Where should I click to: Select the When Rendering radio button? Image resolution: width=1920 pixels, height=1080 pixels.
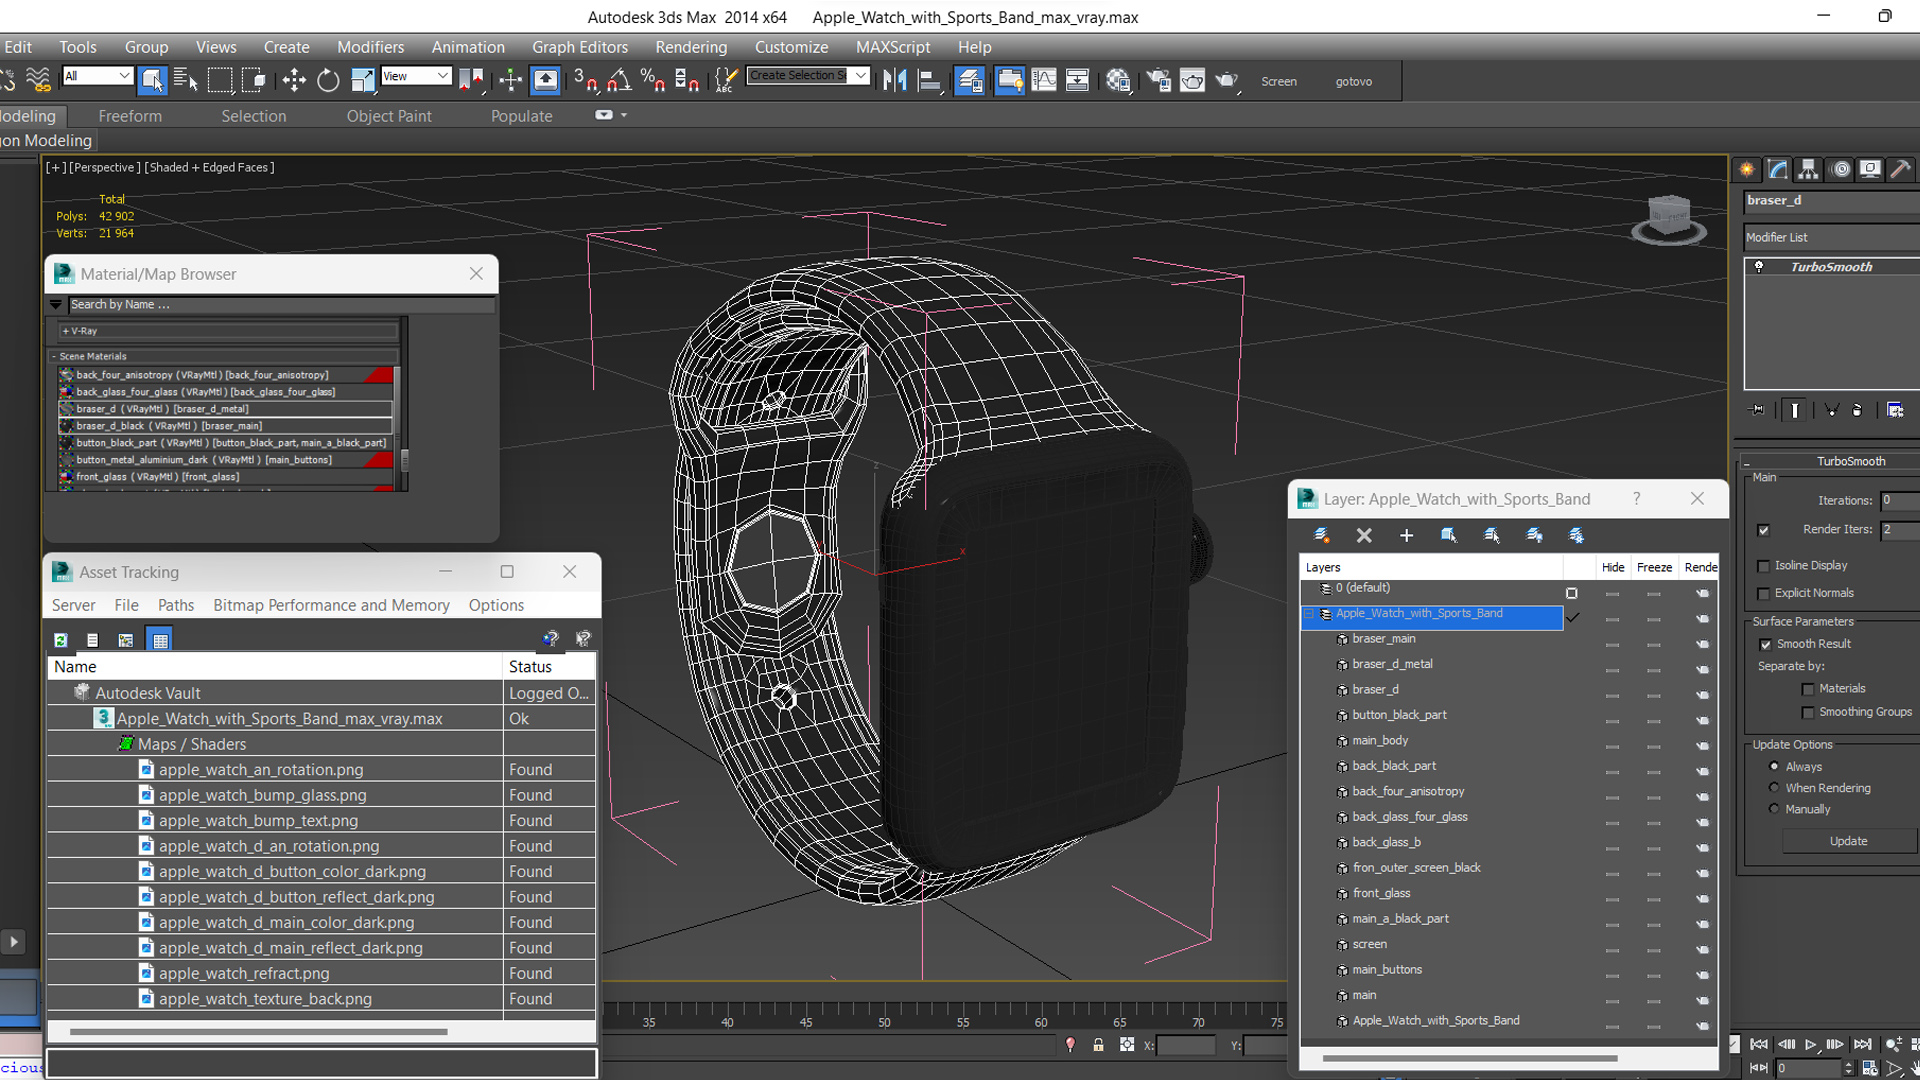[x=1774, y=788]
